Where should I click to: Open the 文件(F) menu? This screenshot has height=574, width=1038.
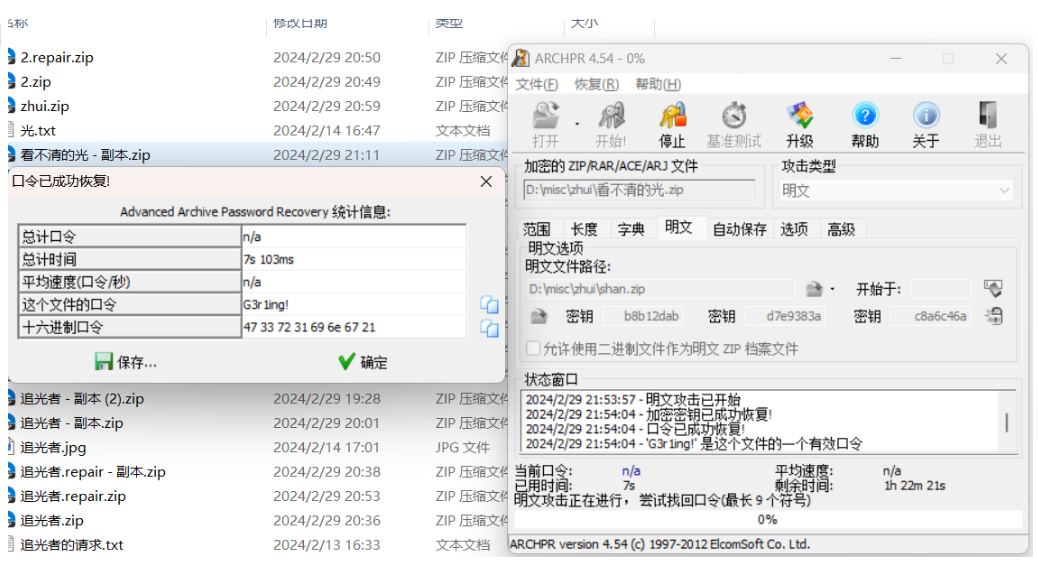(536, 84)
